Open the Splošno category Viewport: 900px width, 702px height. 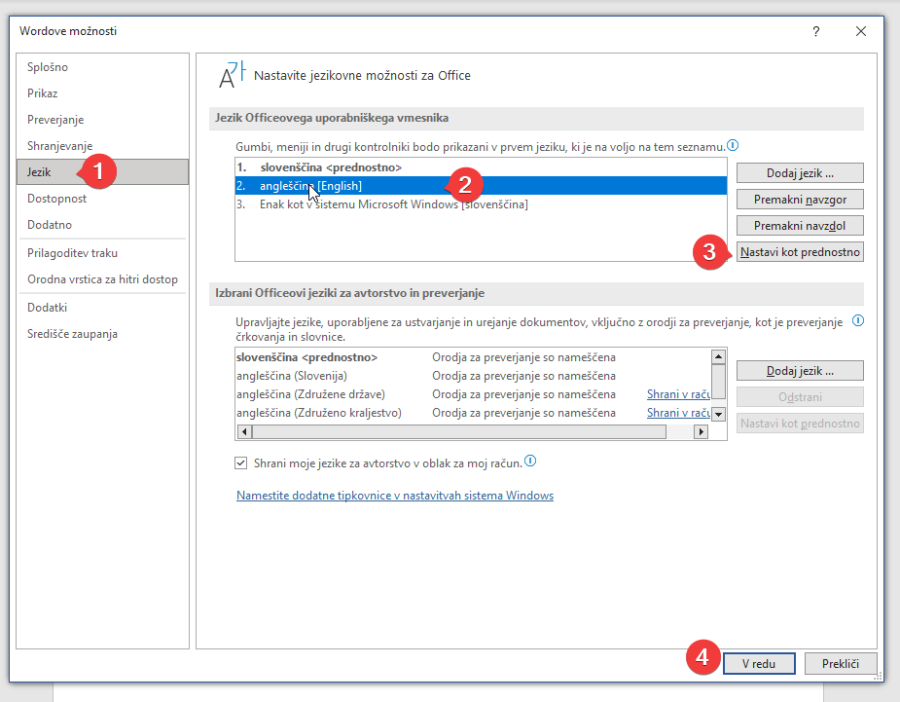[48, 67]
